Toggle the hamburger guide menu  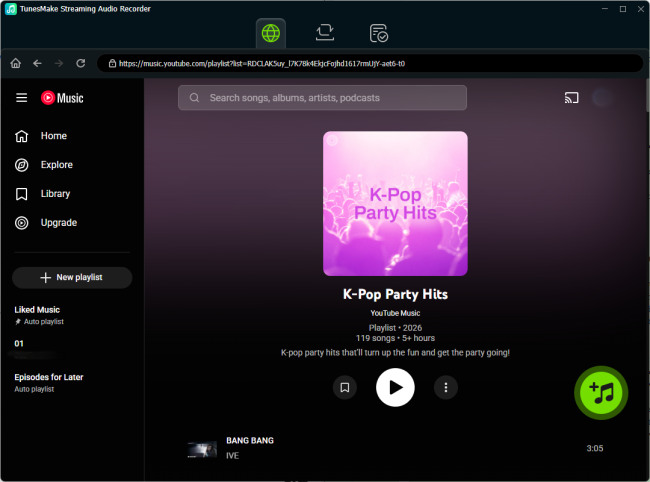click(22, 98)
